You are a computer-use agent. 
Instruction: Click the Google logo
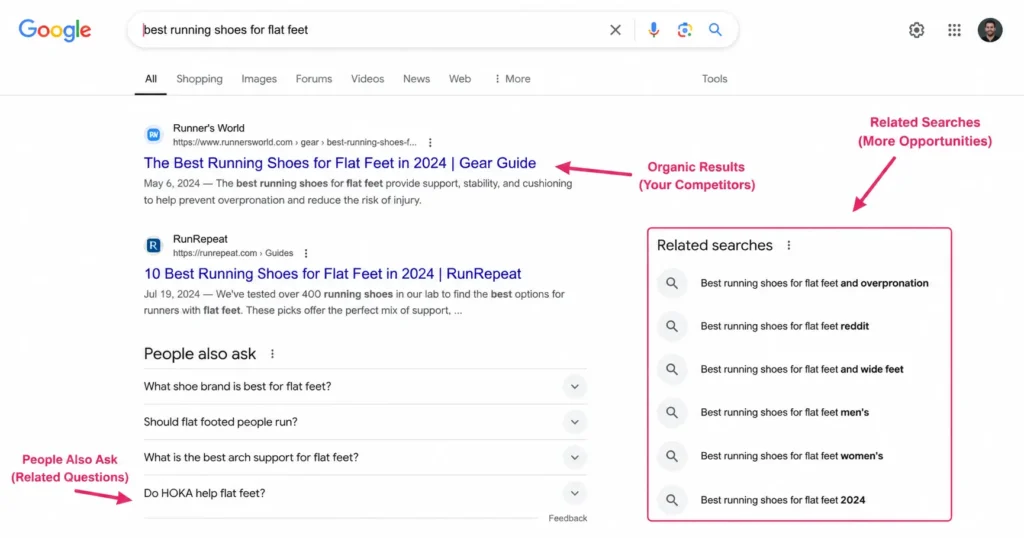(55, 30)
